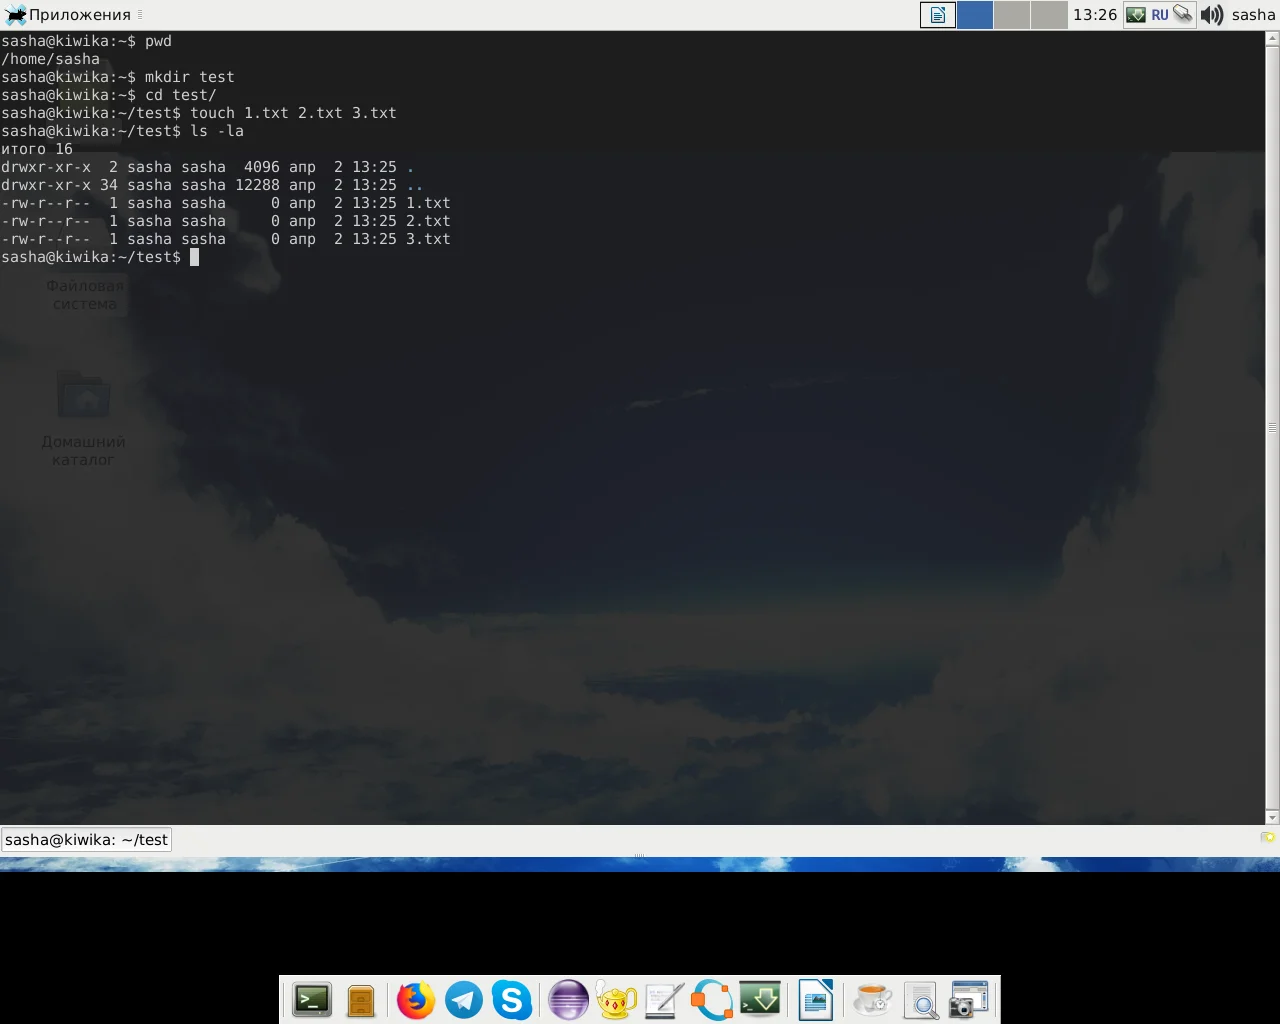Launch the file manager cabinet icon

pyautogui.click(x=361, y=1000)
